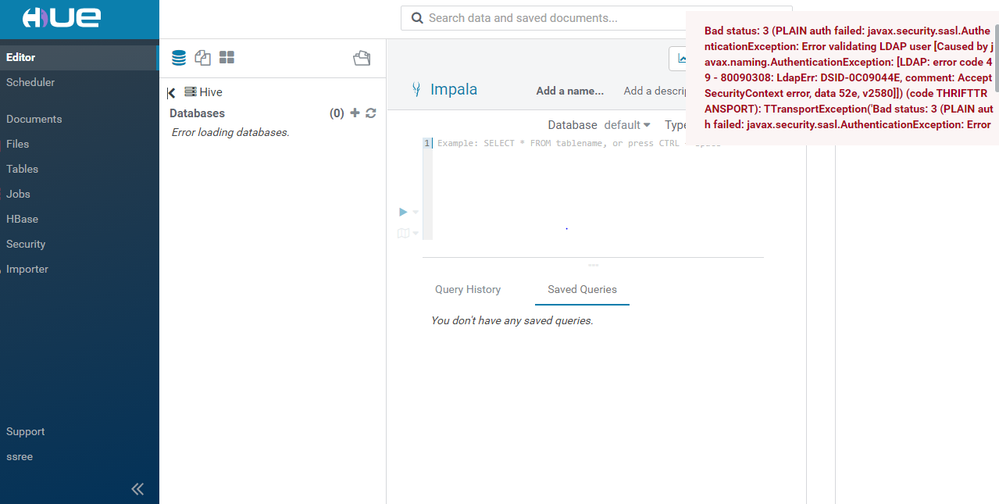Open the Support link
This screenshot has height=504, width=999.
tap(25, 431)
